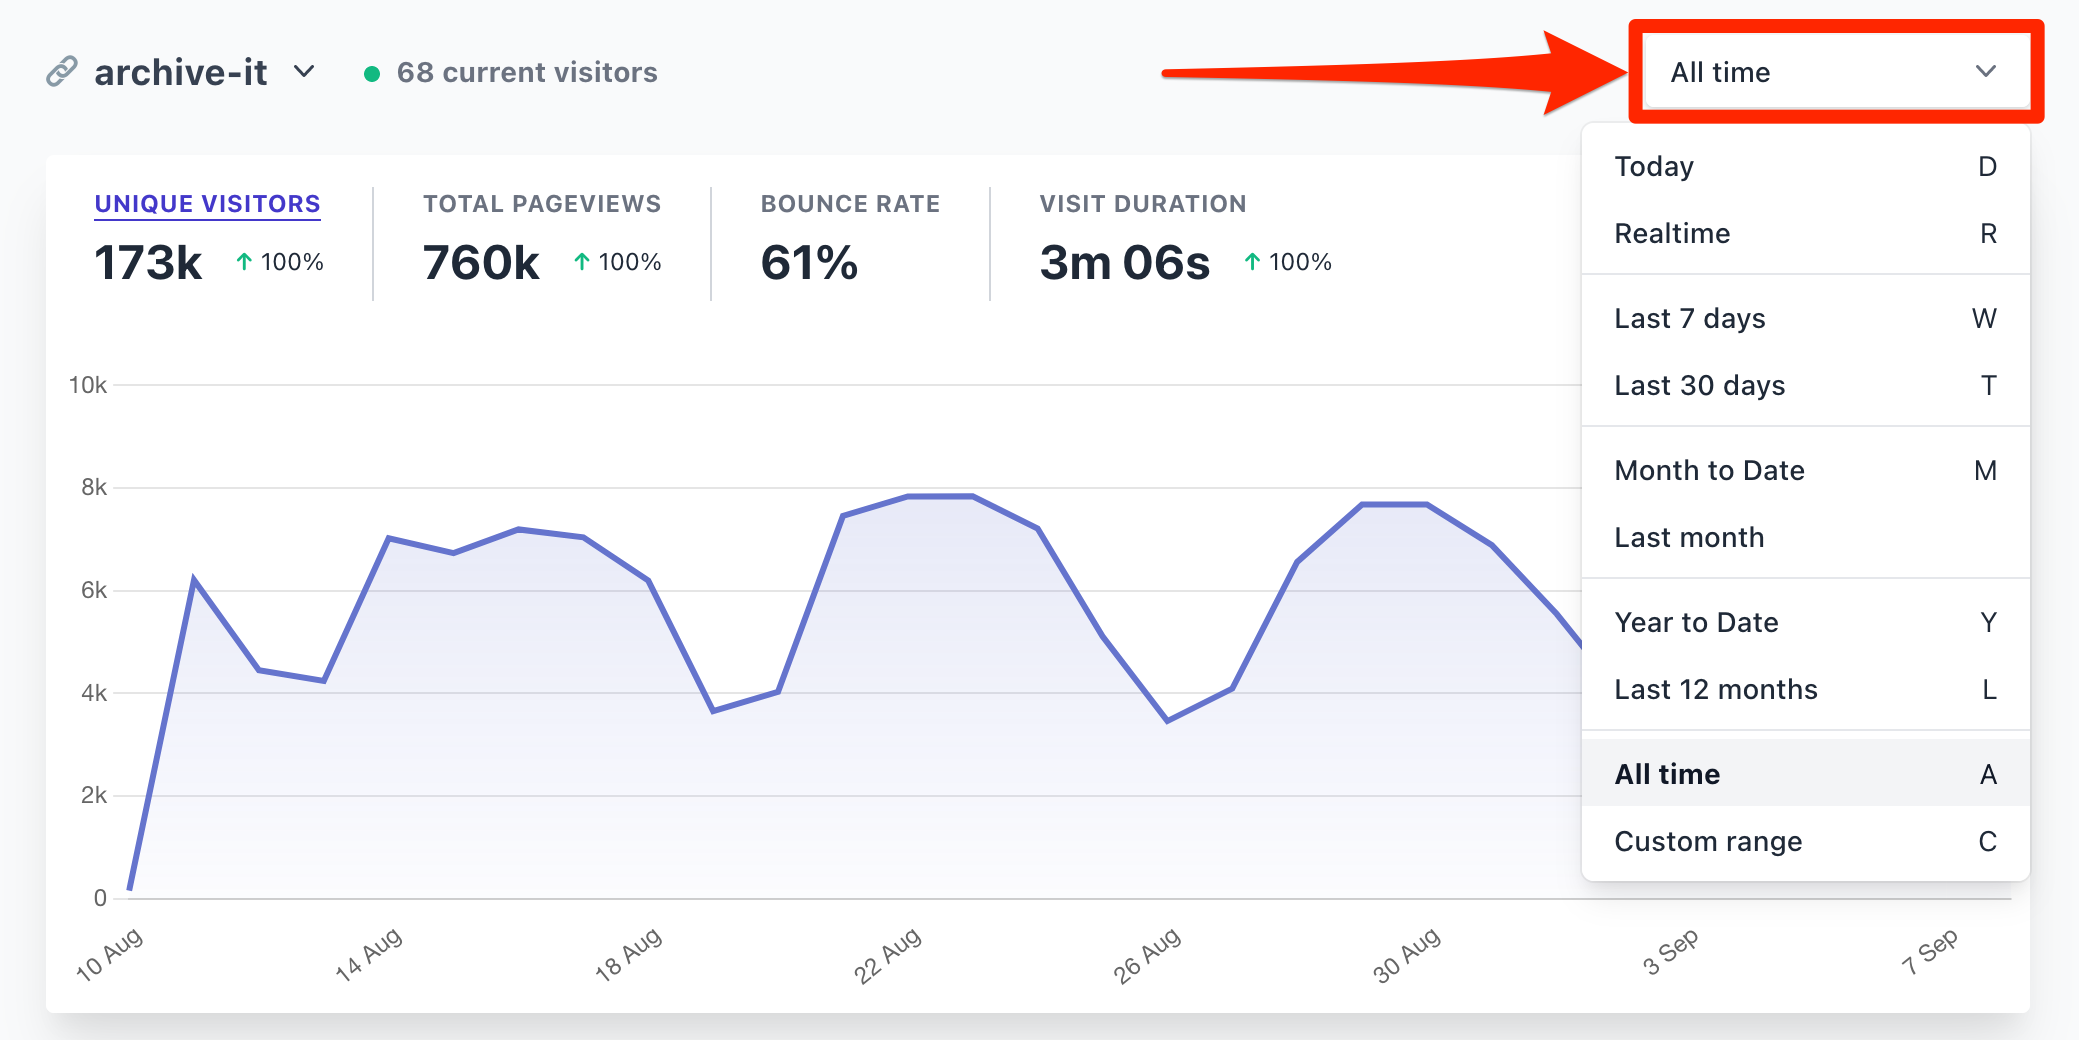Open the archive-it site switcher chevron
Viewport: 2079px width, 1040px height.
pos(304,72)
